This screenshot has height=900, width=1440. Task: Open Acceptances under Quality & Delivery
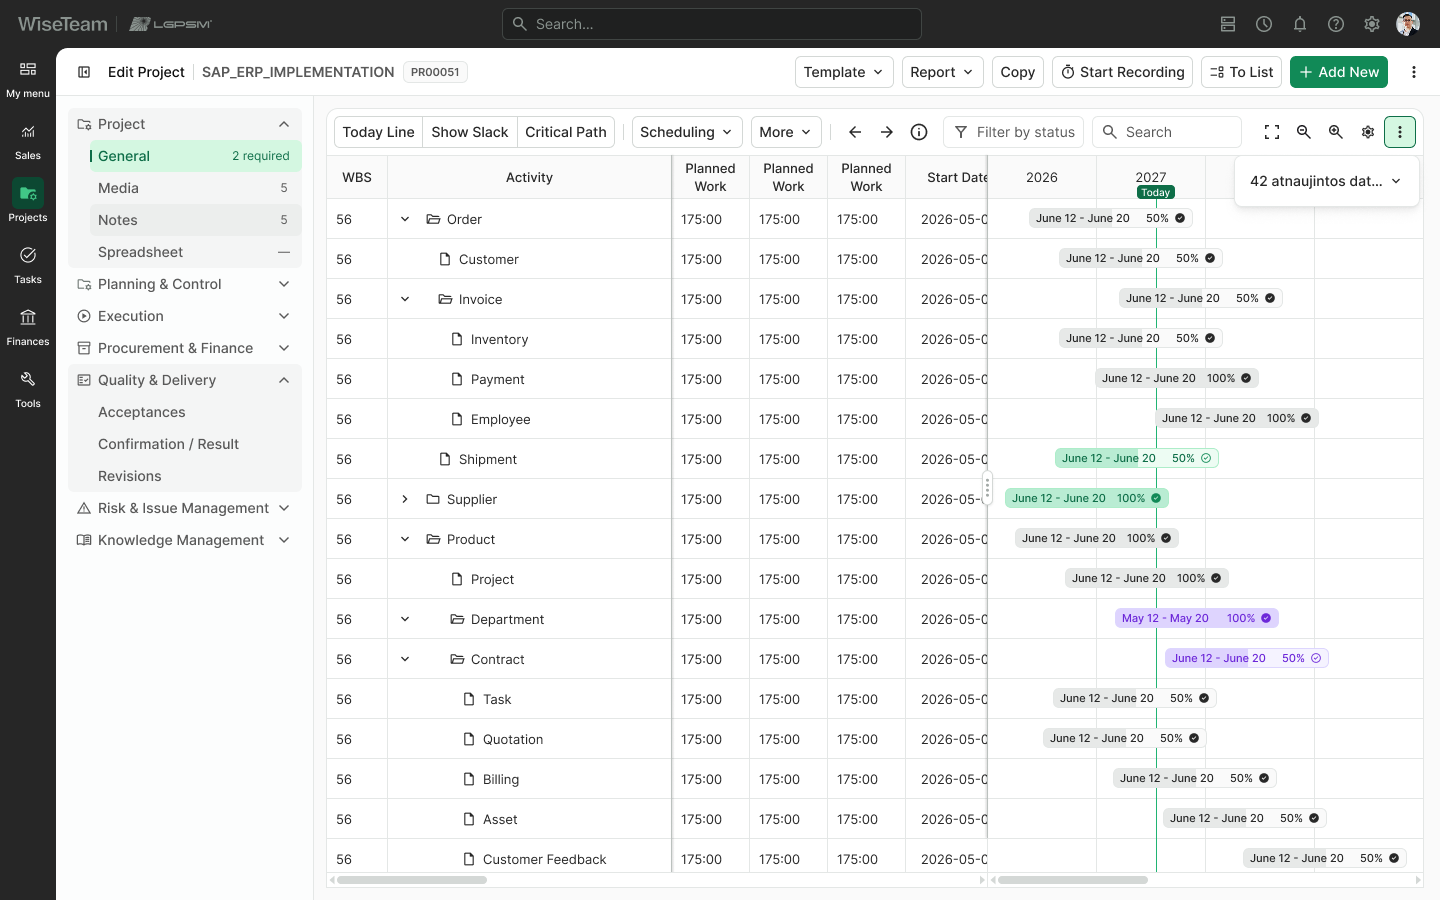(x=195, y=412)
